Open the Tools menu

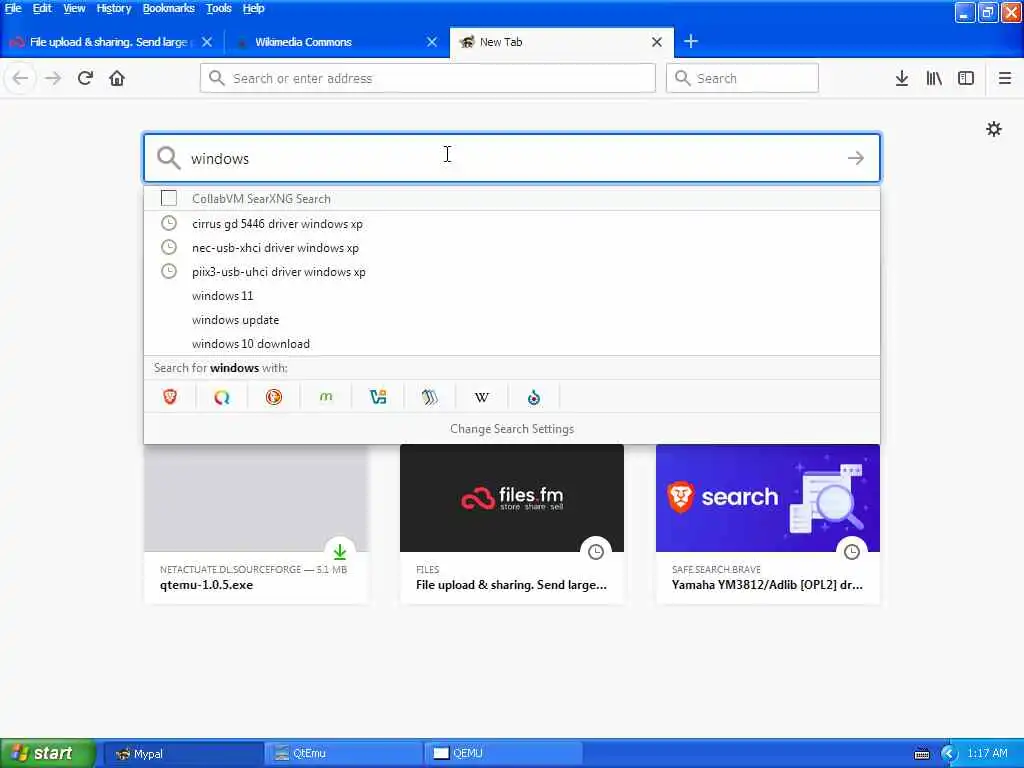click(x=219, y=8)
